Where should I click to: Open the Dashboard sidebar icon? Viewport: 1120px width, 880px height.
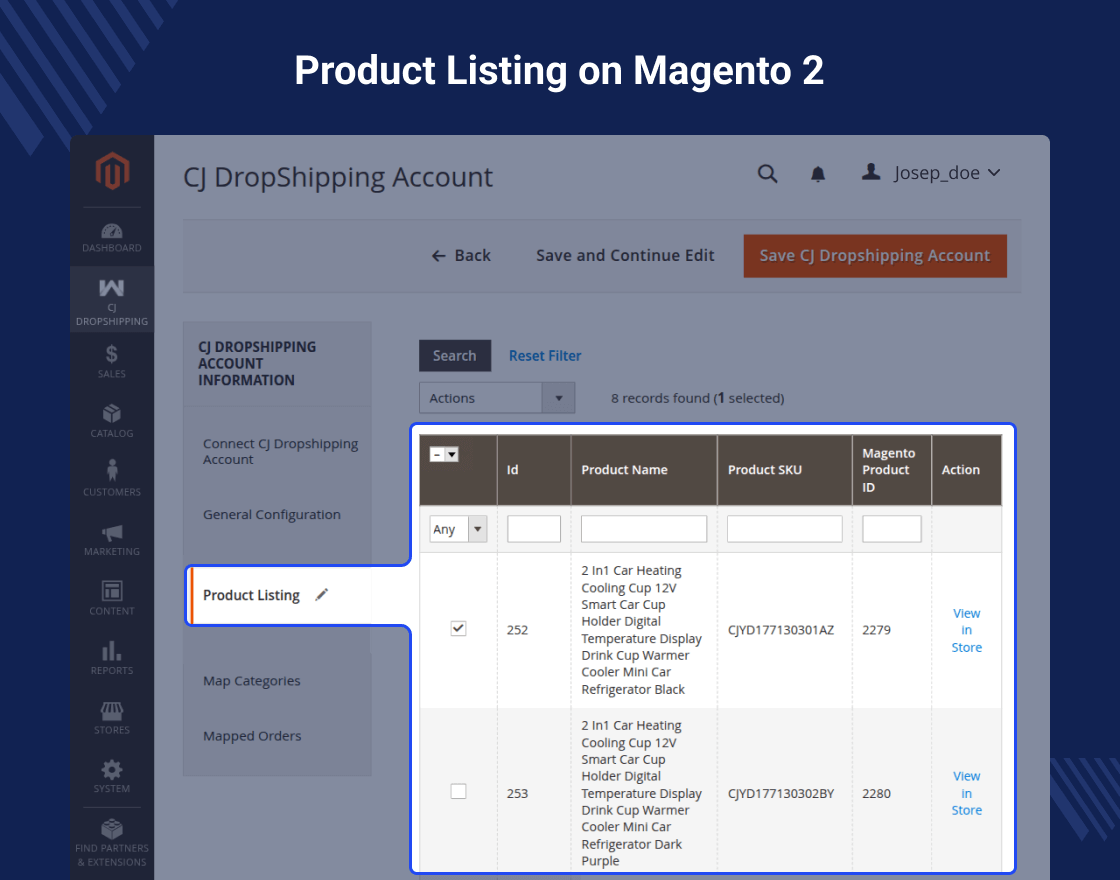click(111, 238)
